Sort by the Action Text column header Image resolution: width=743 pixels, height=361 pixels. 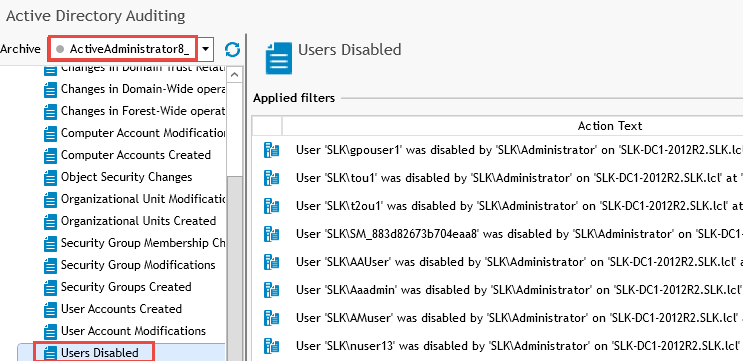[x=609, y=126]
